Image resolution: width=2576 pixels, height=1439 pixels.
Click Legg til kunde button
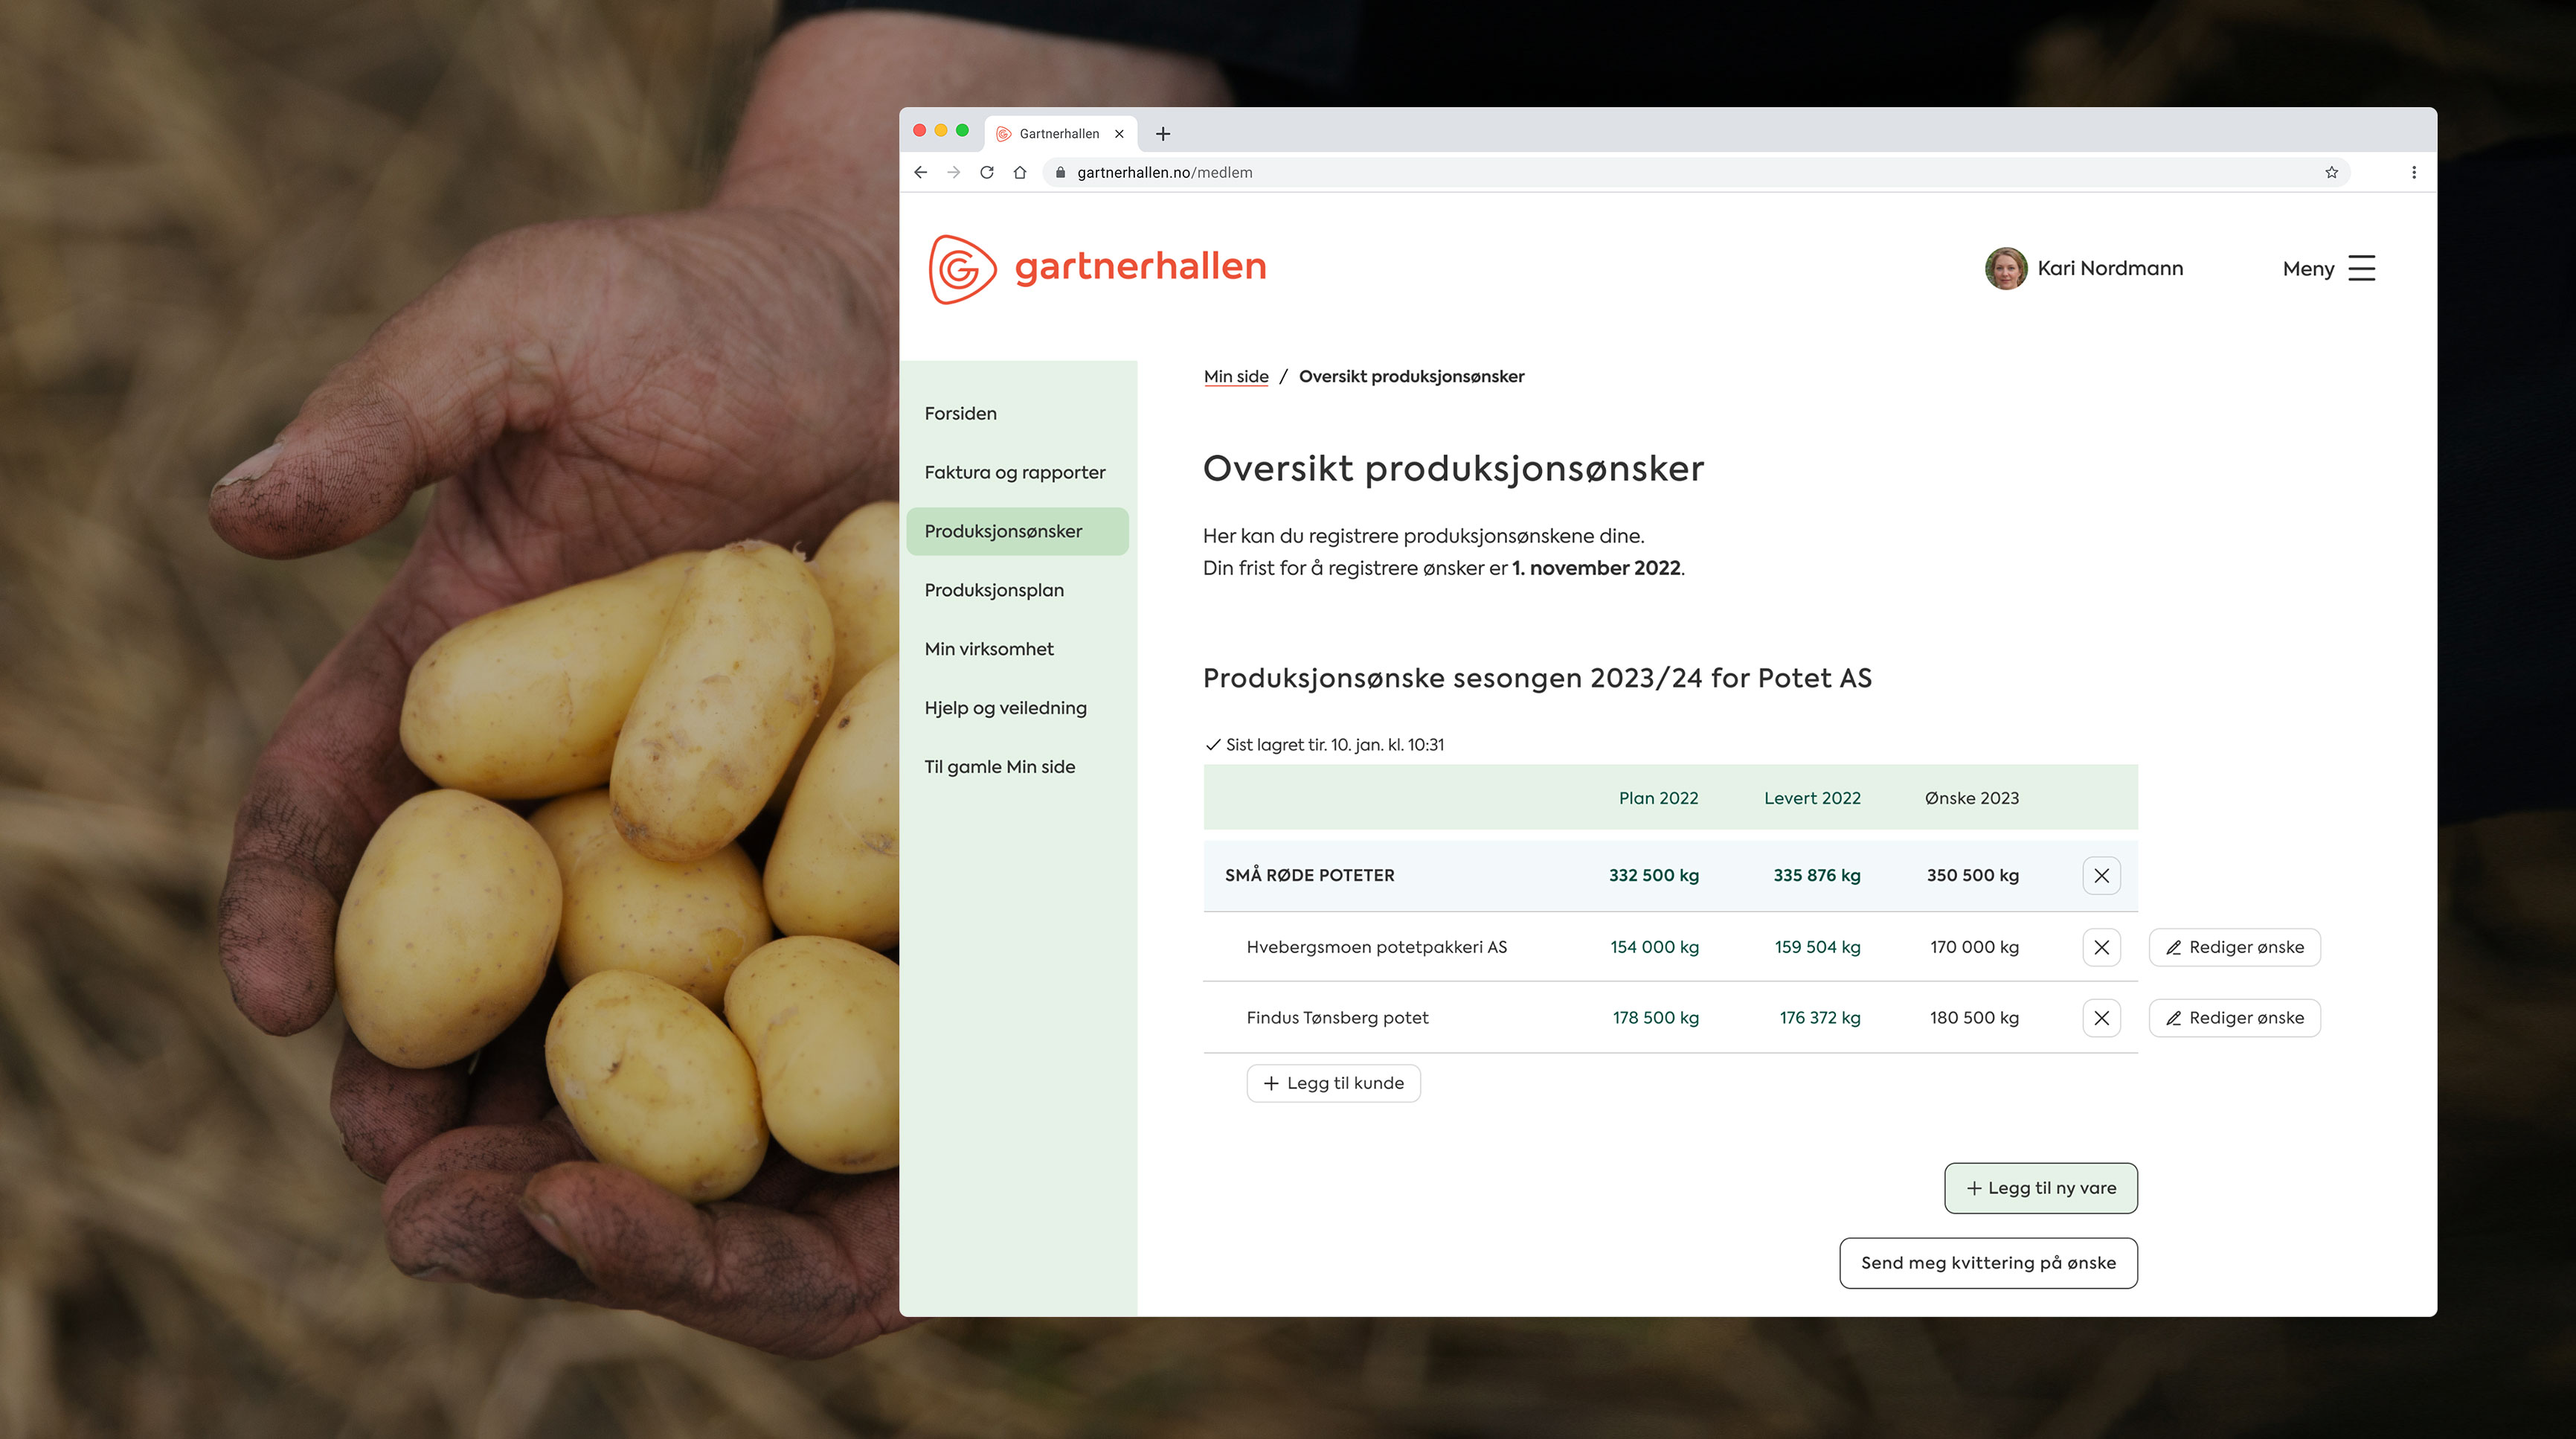point(1333,1083)
